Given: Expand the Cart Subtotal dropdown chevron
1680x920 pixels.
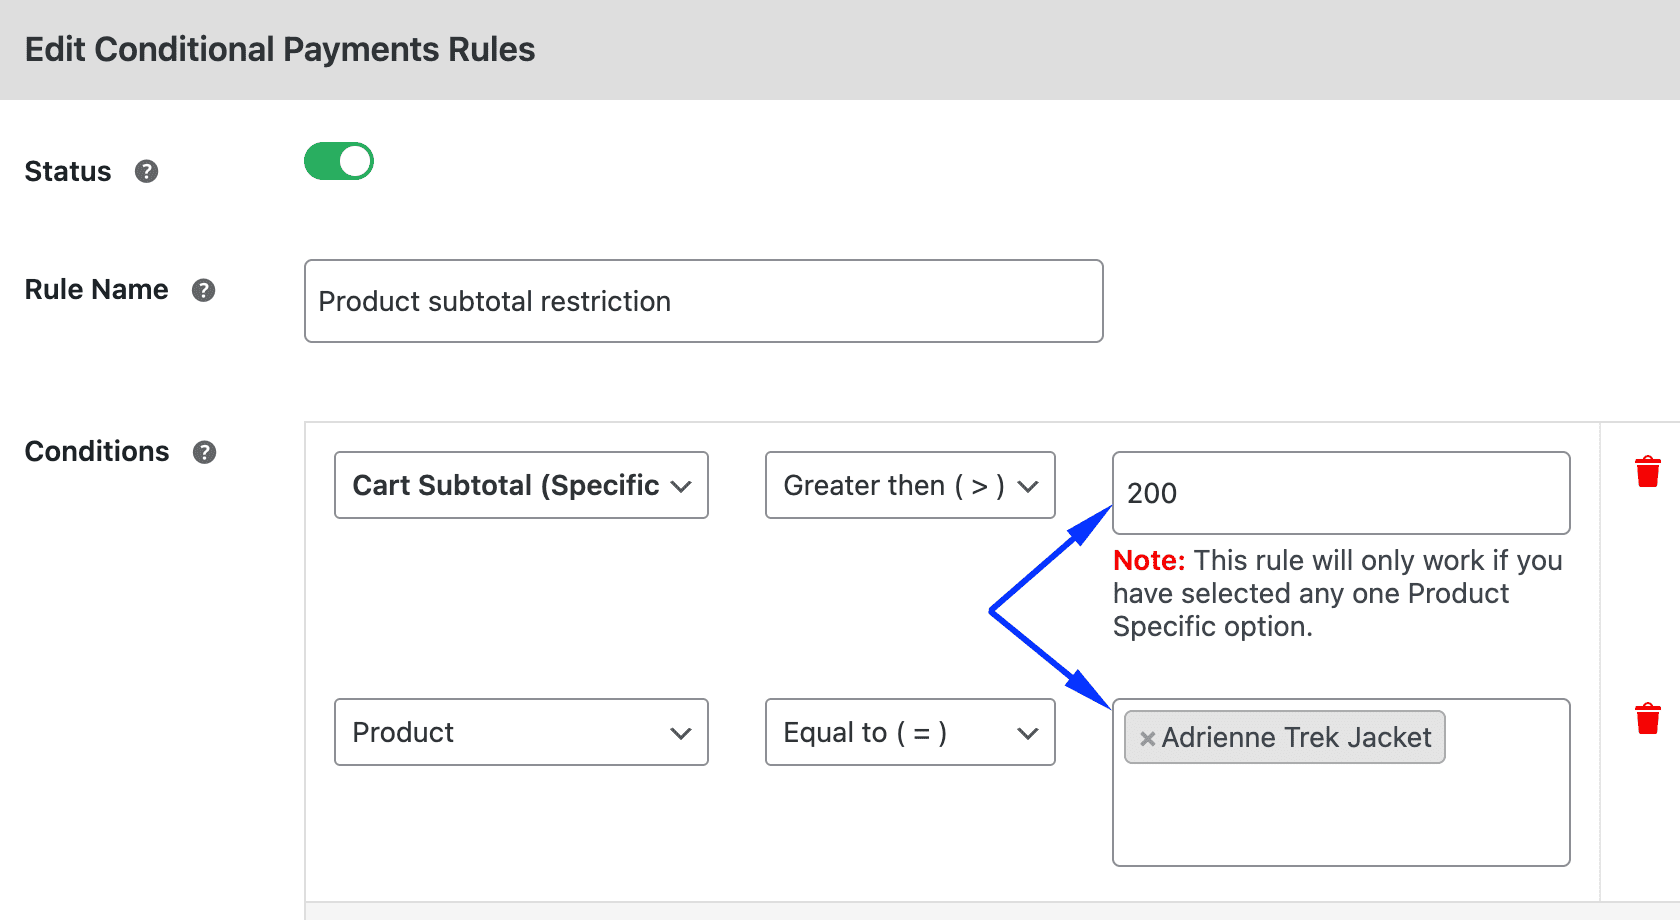Looking at the screenshot, I should (x=683, y=485).
